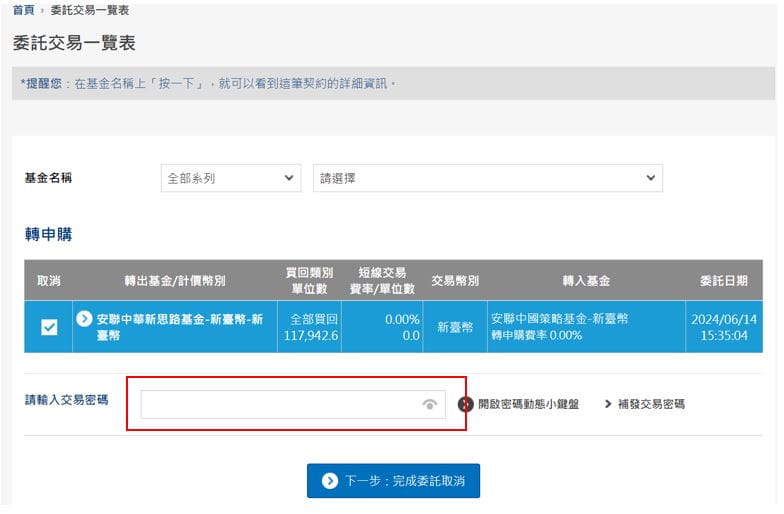Click the chevron arrow before 補發交易密碼
The image size is (784, 514).
tap(608, 404)
